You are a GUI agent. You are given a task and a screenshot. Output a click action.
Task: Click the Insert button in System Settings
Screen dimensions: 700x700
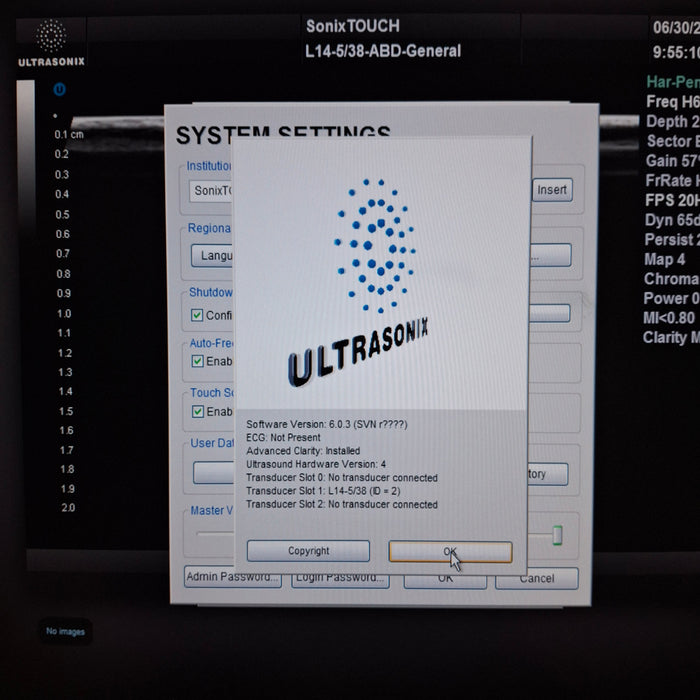[x=552, y=190]
